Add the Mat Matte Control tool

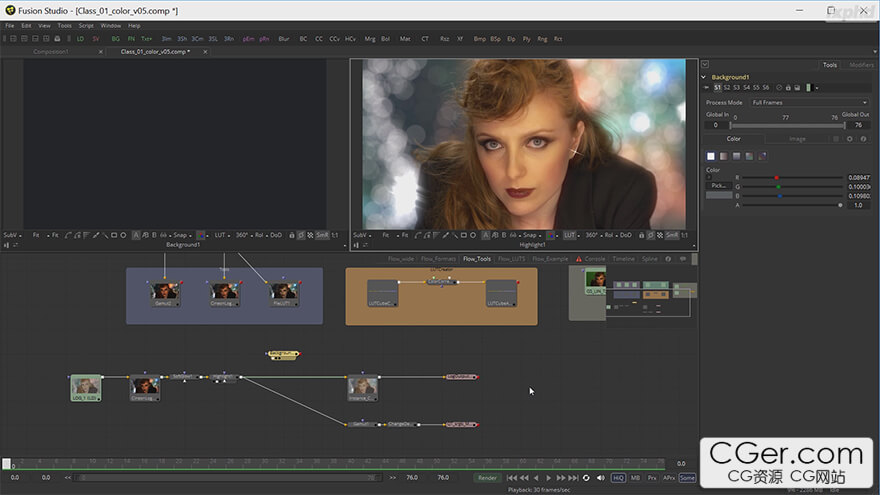(x=405, y=39)
